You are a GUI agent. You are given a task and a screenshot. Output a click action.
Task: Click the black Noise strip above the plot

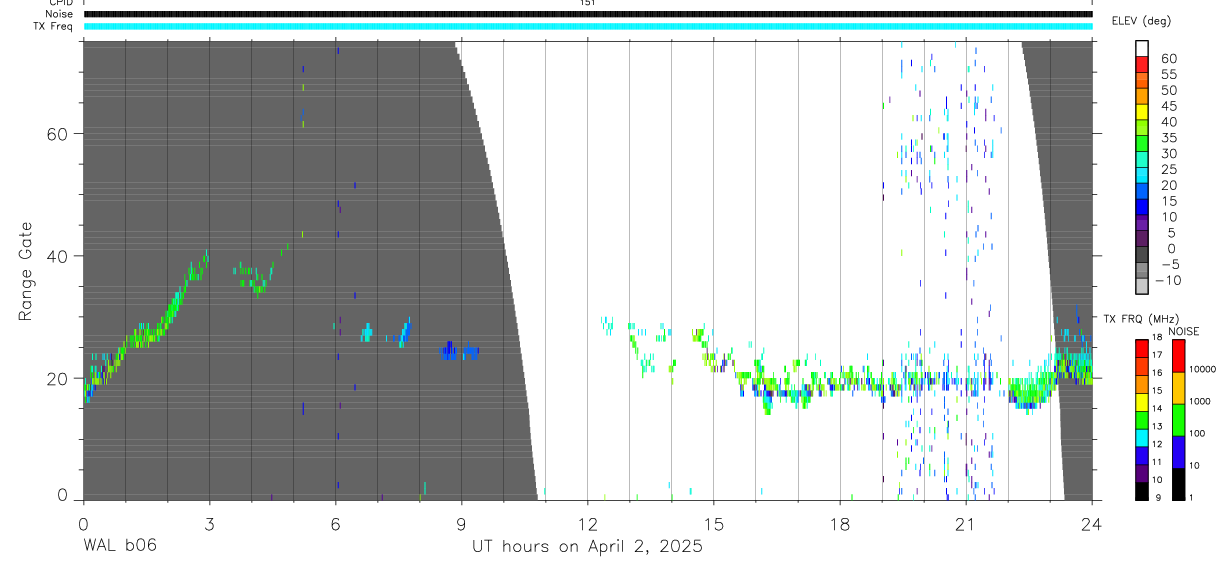[x=588, y=14]
